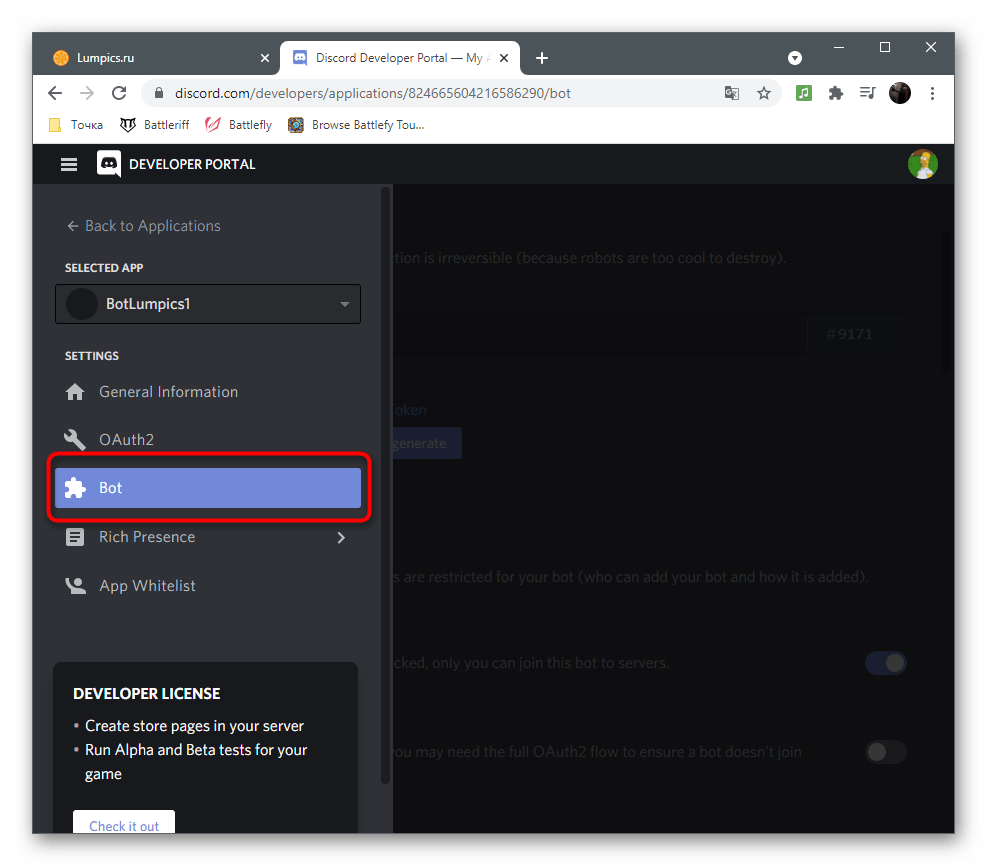
Task: Click the Rich Presence document icon
Action: 74,537
